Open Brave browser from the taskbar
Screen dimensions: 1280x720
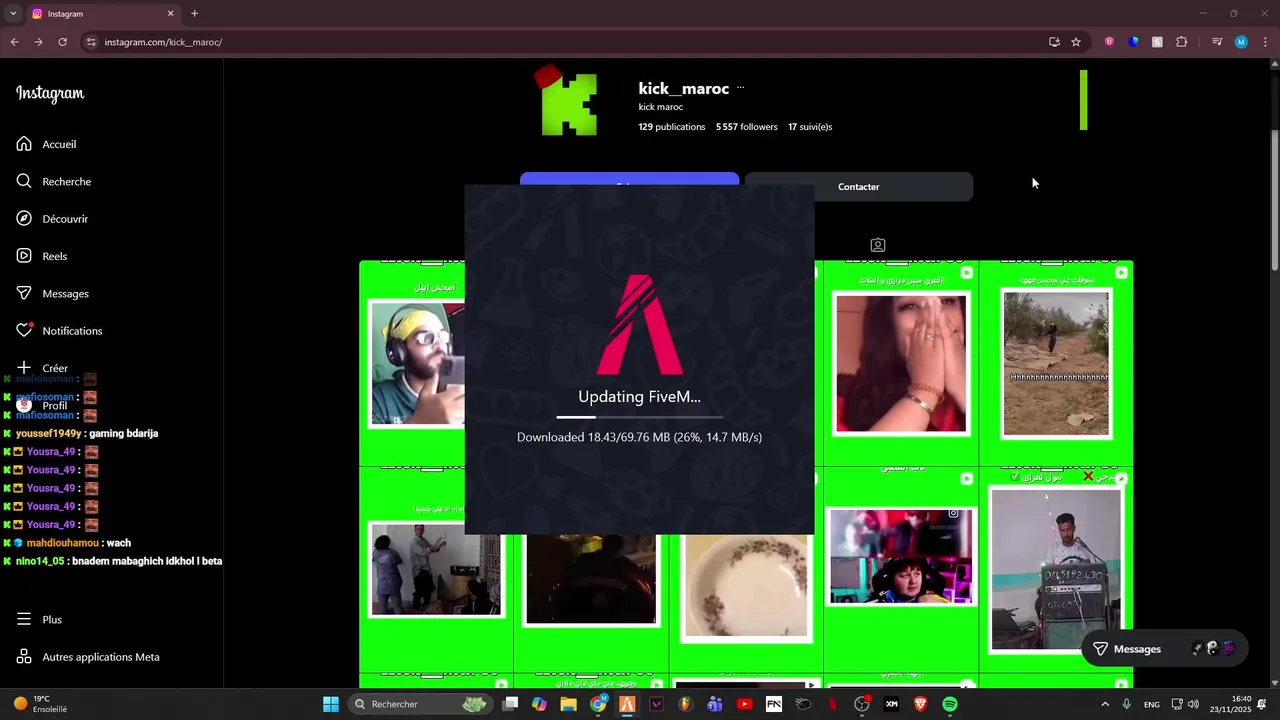click(920, 704)
